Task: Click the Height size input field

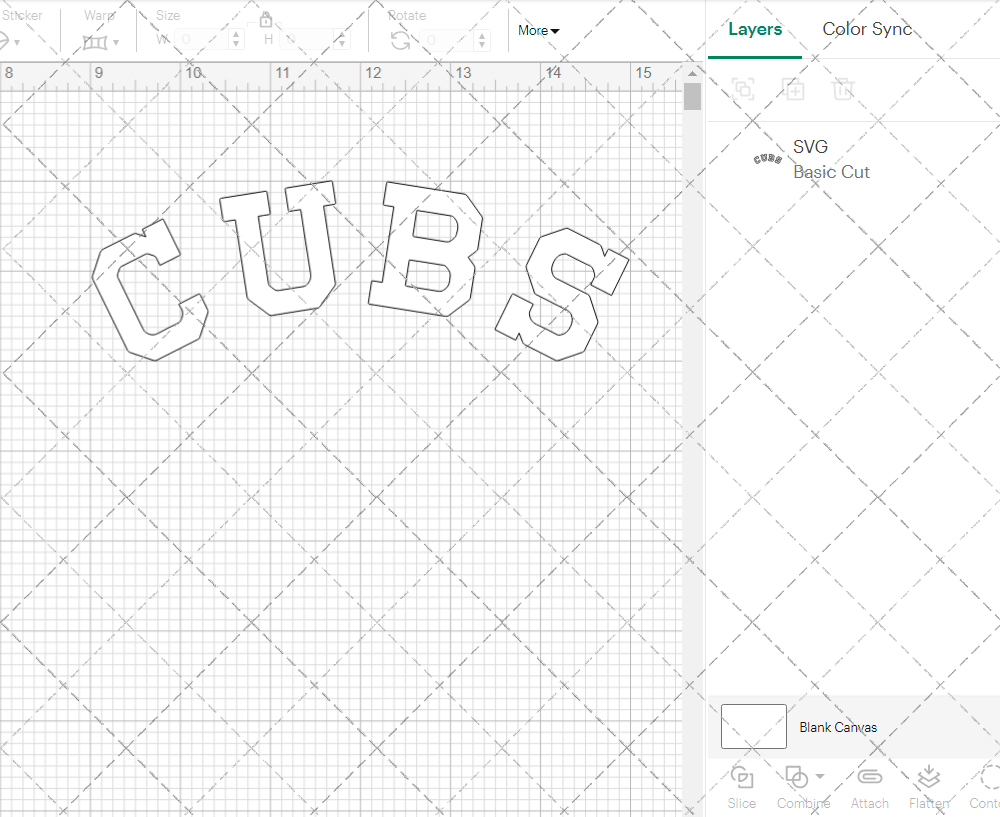Action: [306, 40]
